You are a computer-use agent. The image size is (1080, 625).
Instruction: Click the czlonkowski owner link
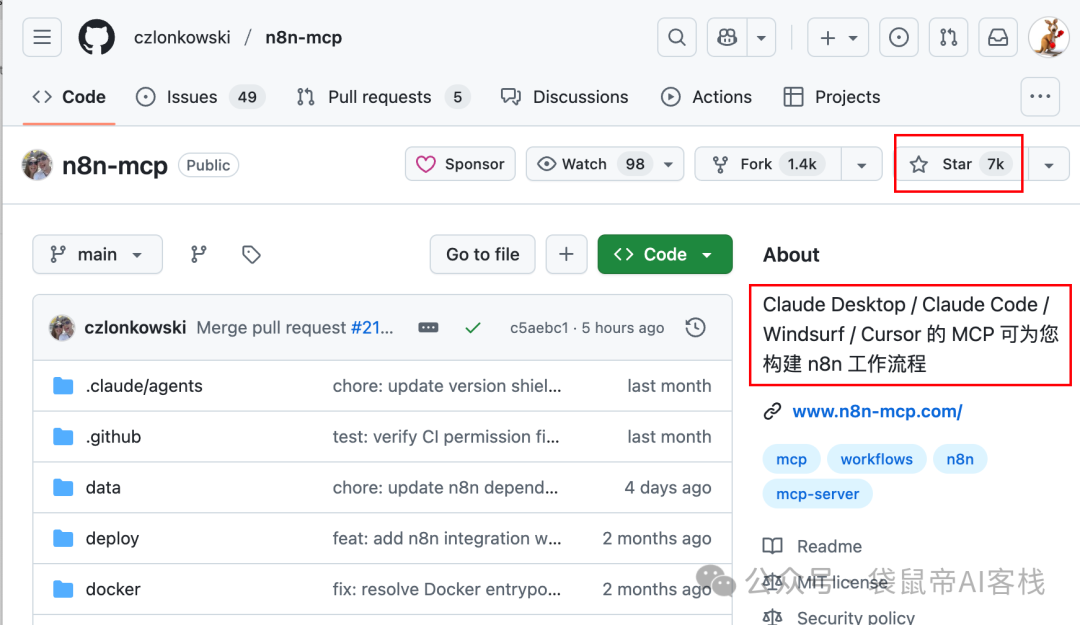(x=182, y=37)
